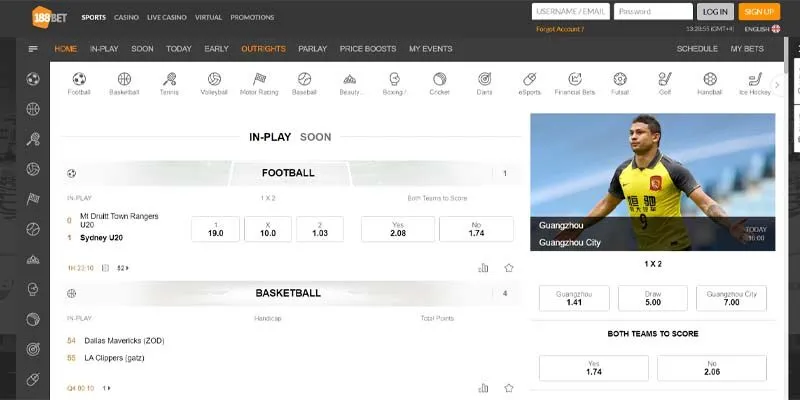Click the Cricket icon in the sports row

point(440,79)
